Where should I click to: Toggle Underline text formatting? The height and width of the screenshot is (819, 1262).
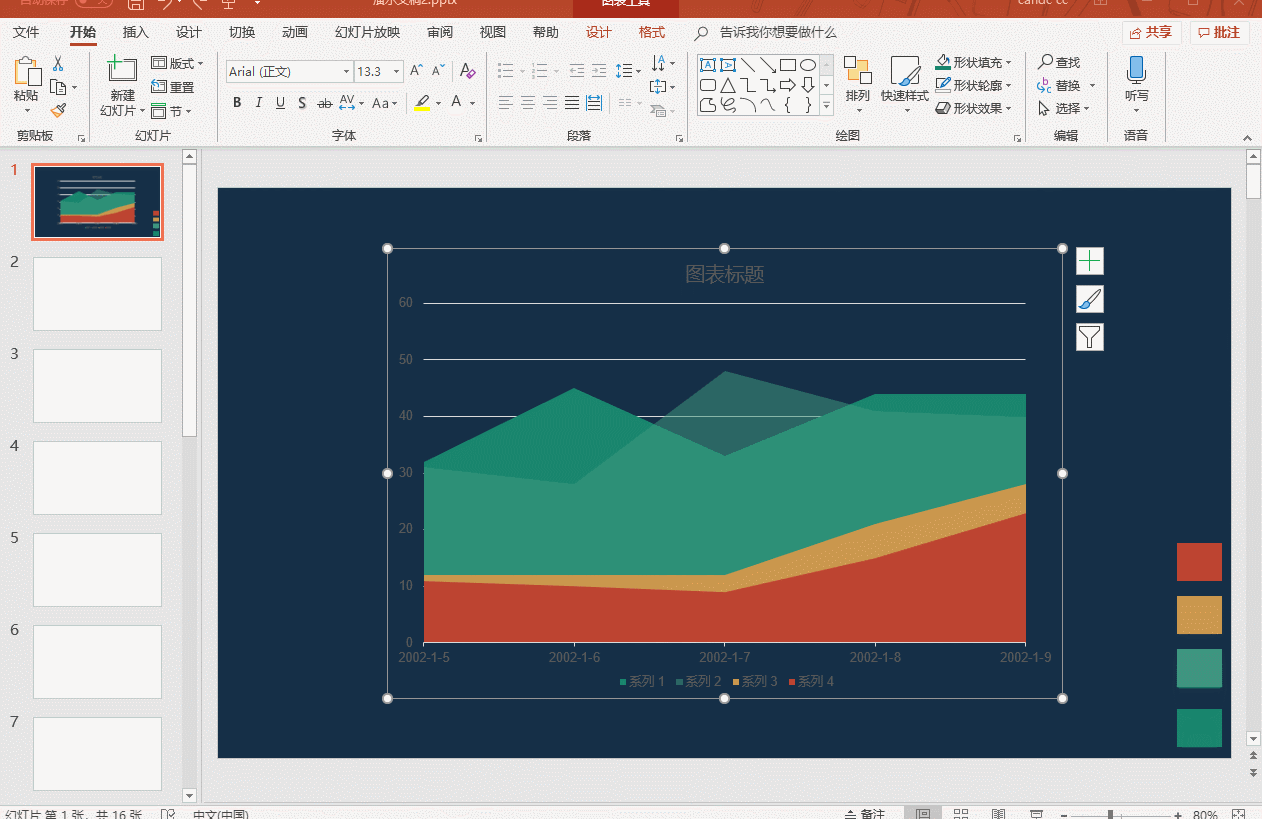click(x=280, y=103)
